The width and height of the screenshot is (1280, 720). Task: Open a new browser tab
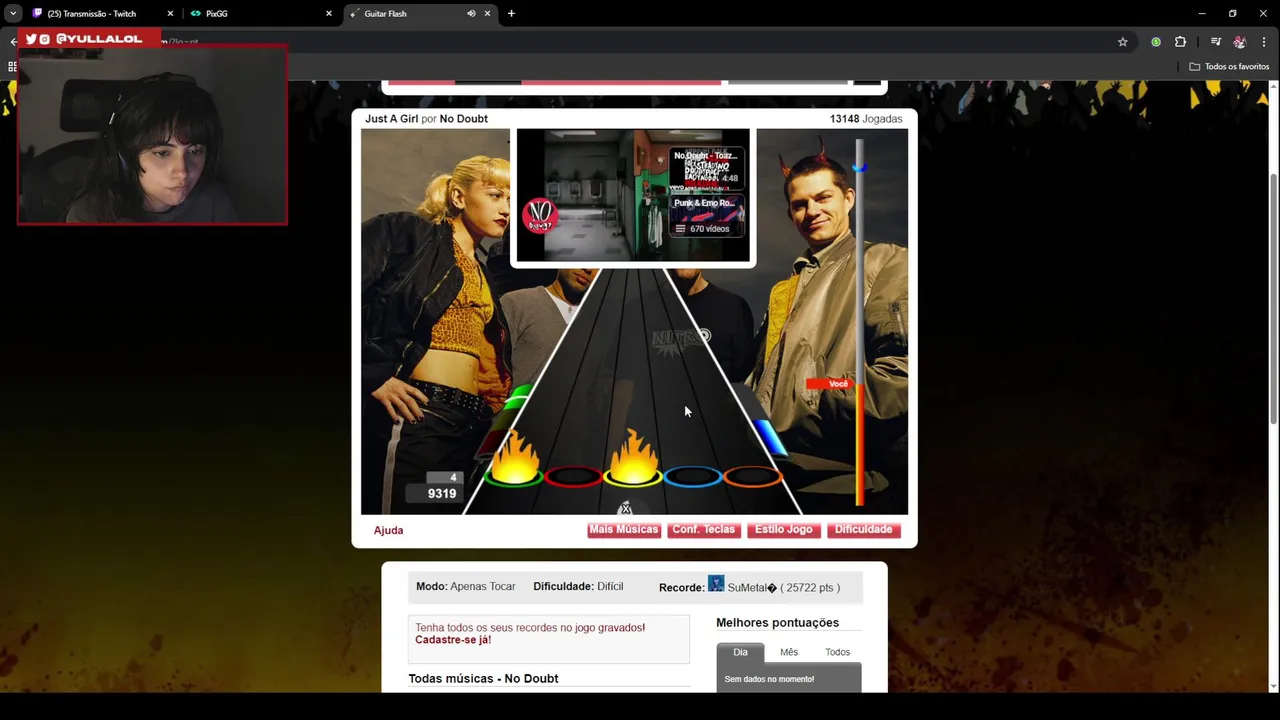(x=511, y=14)
